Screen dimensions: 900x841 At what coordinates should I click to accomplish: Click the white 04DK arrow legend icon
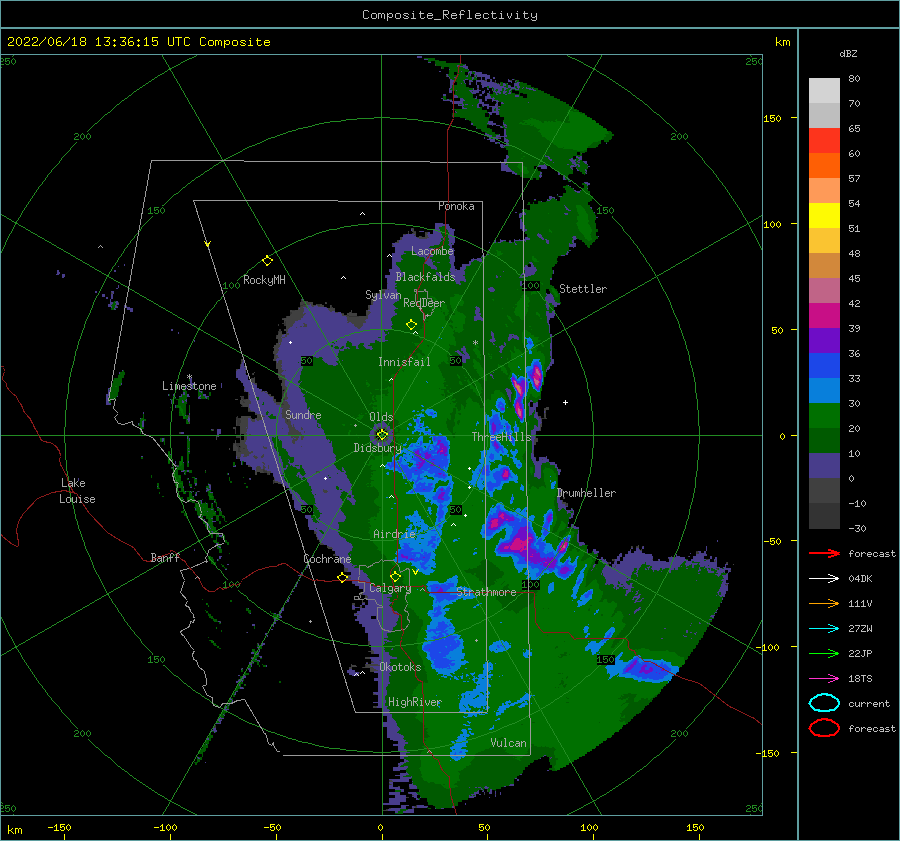point(824,578)
